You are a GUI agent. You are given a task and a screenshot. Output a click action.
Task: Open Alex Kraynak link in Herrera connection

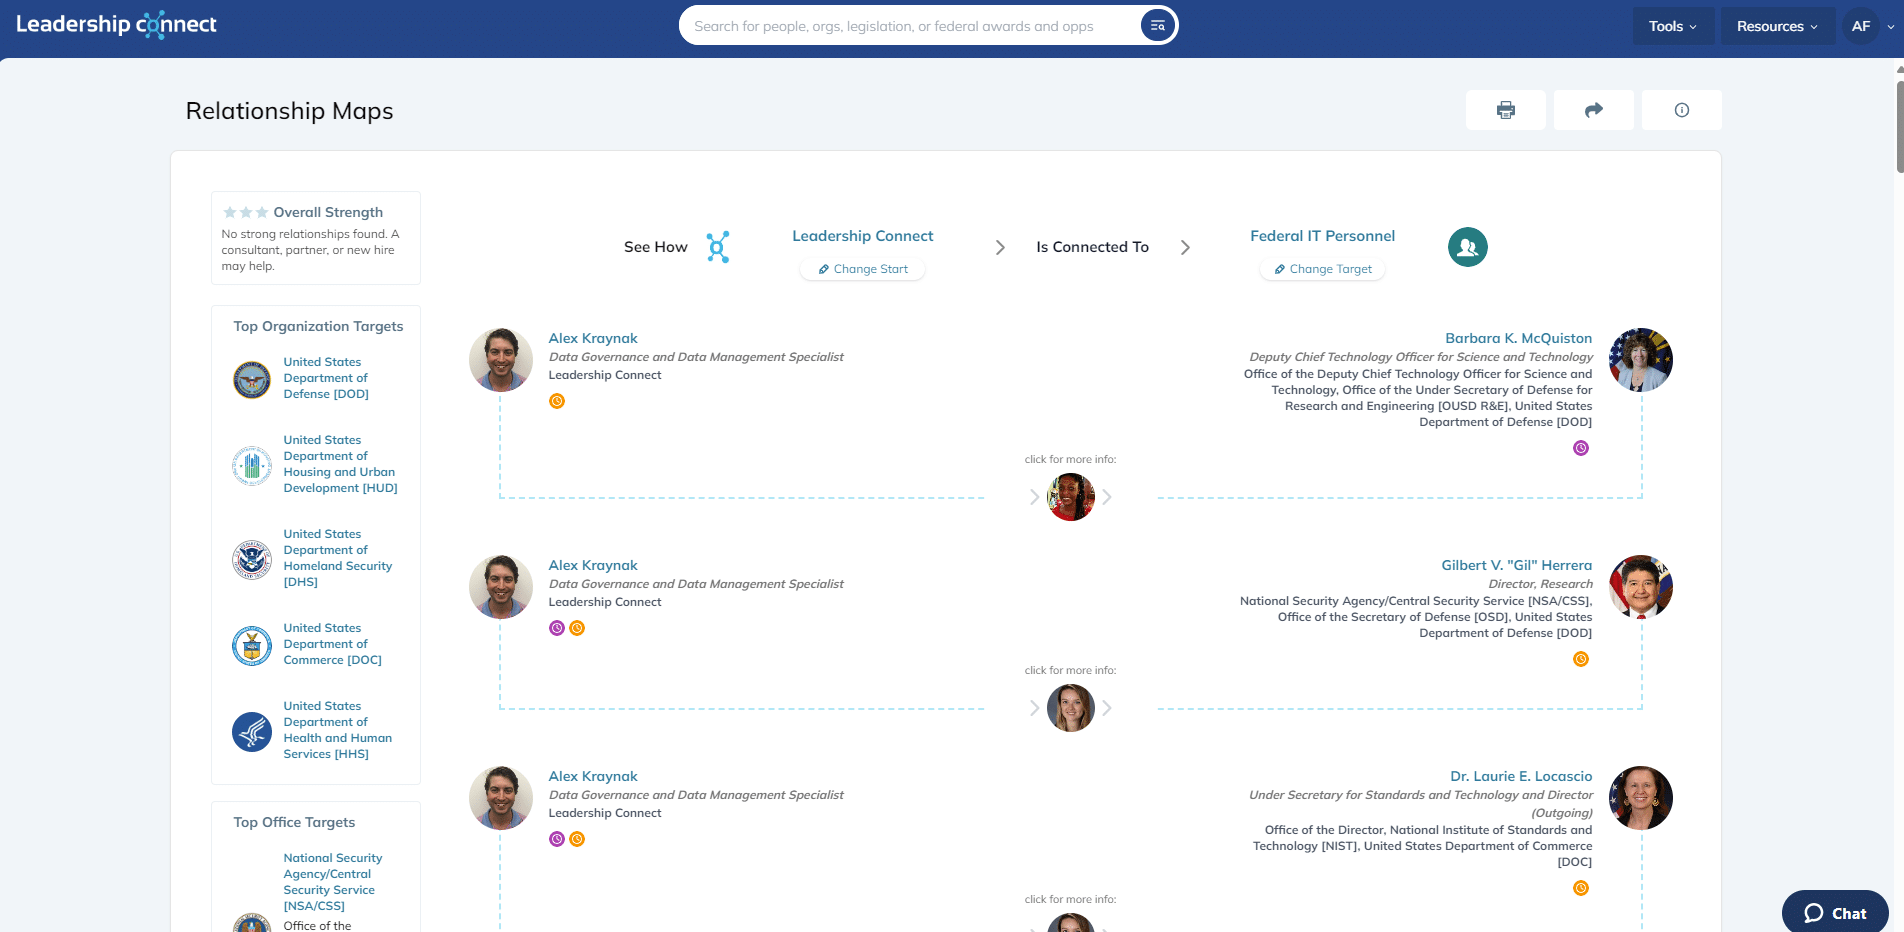pos(593,565)
